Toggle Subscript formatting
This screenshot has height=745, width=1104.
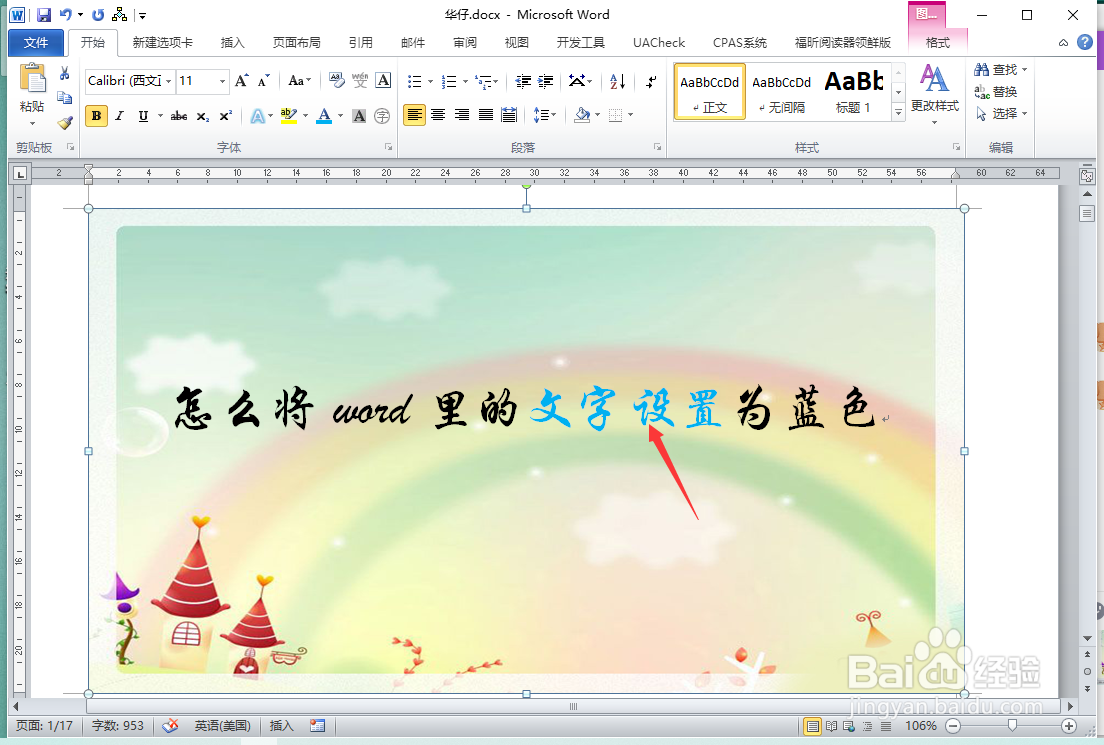203,116
